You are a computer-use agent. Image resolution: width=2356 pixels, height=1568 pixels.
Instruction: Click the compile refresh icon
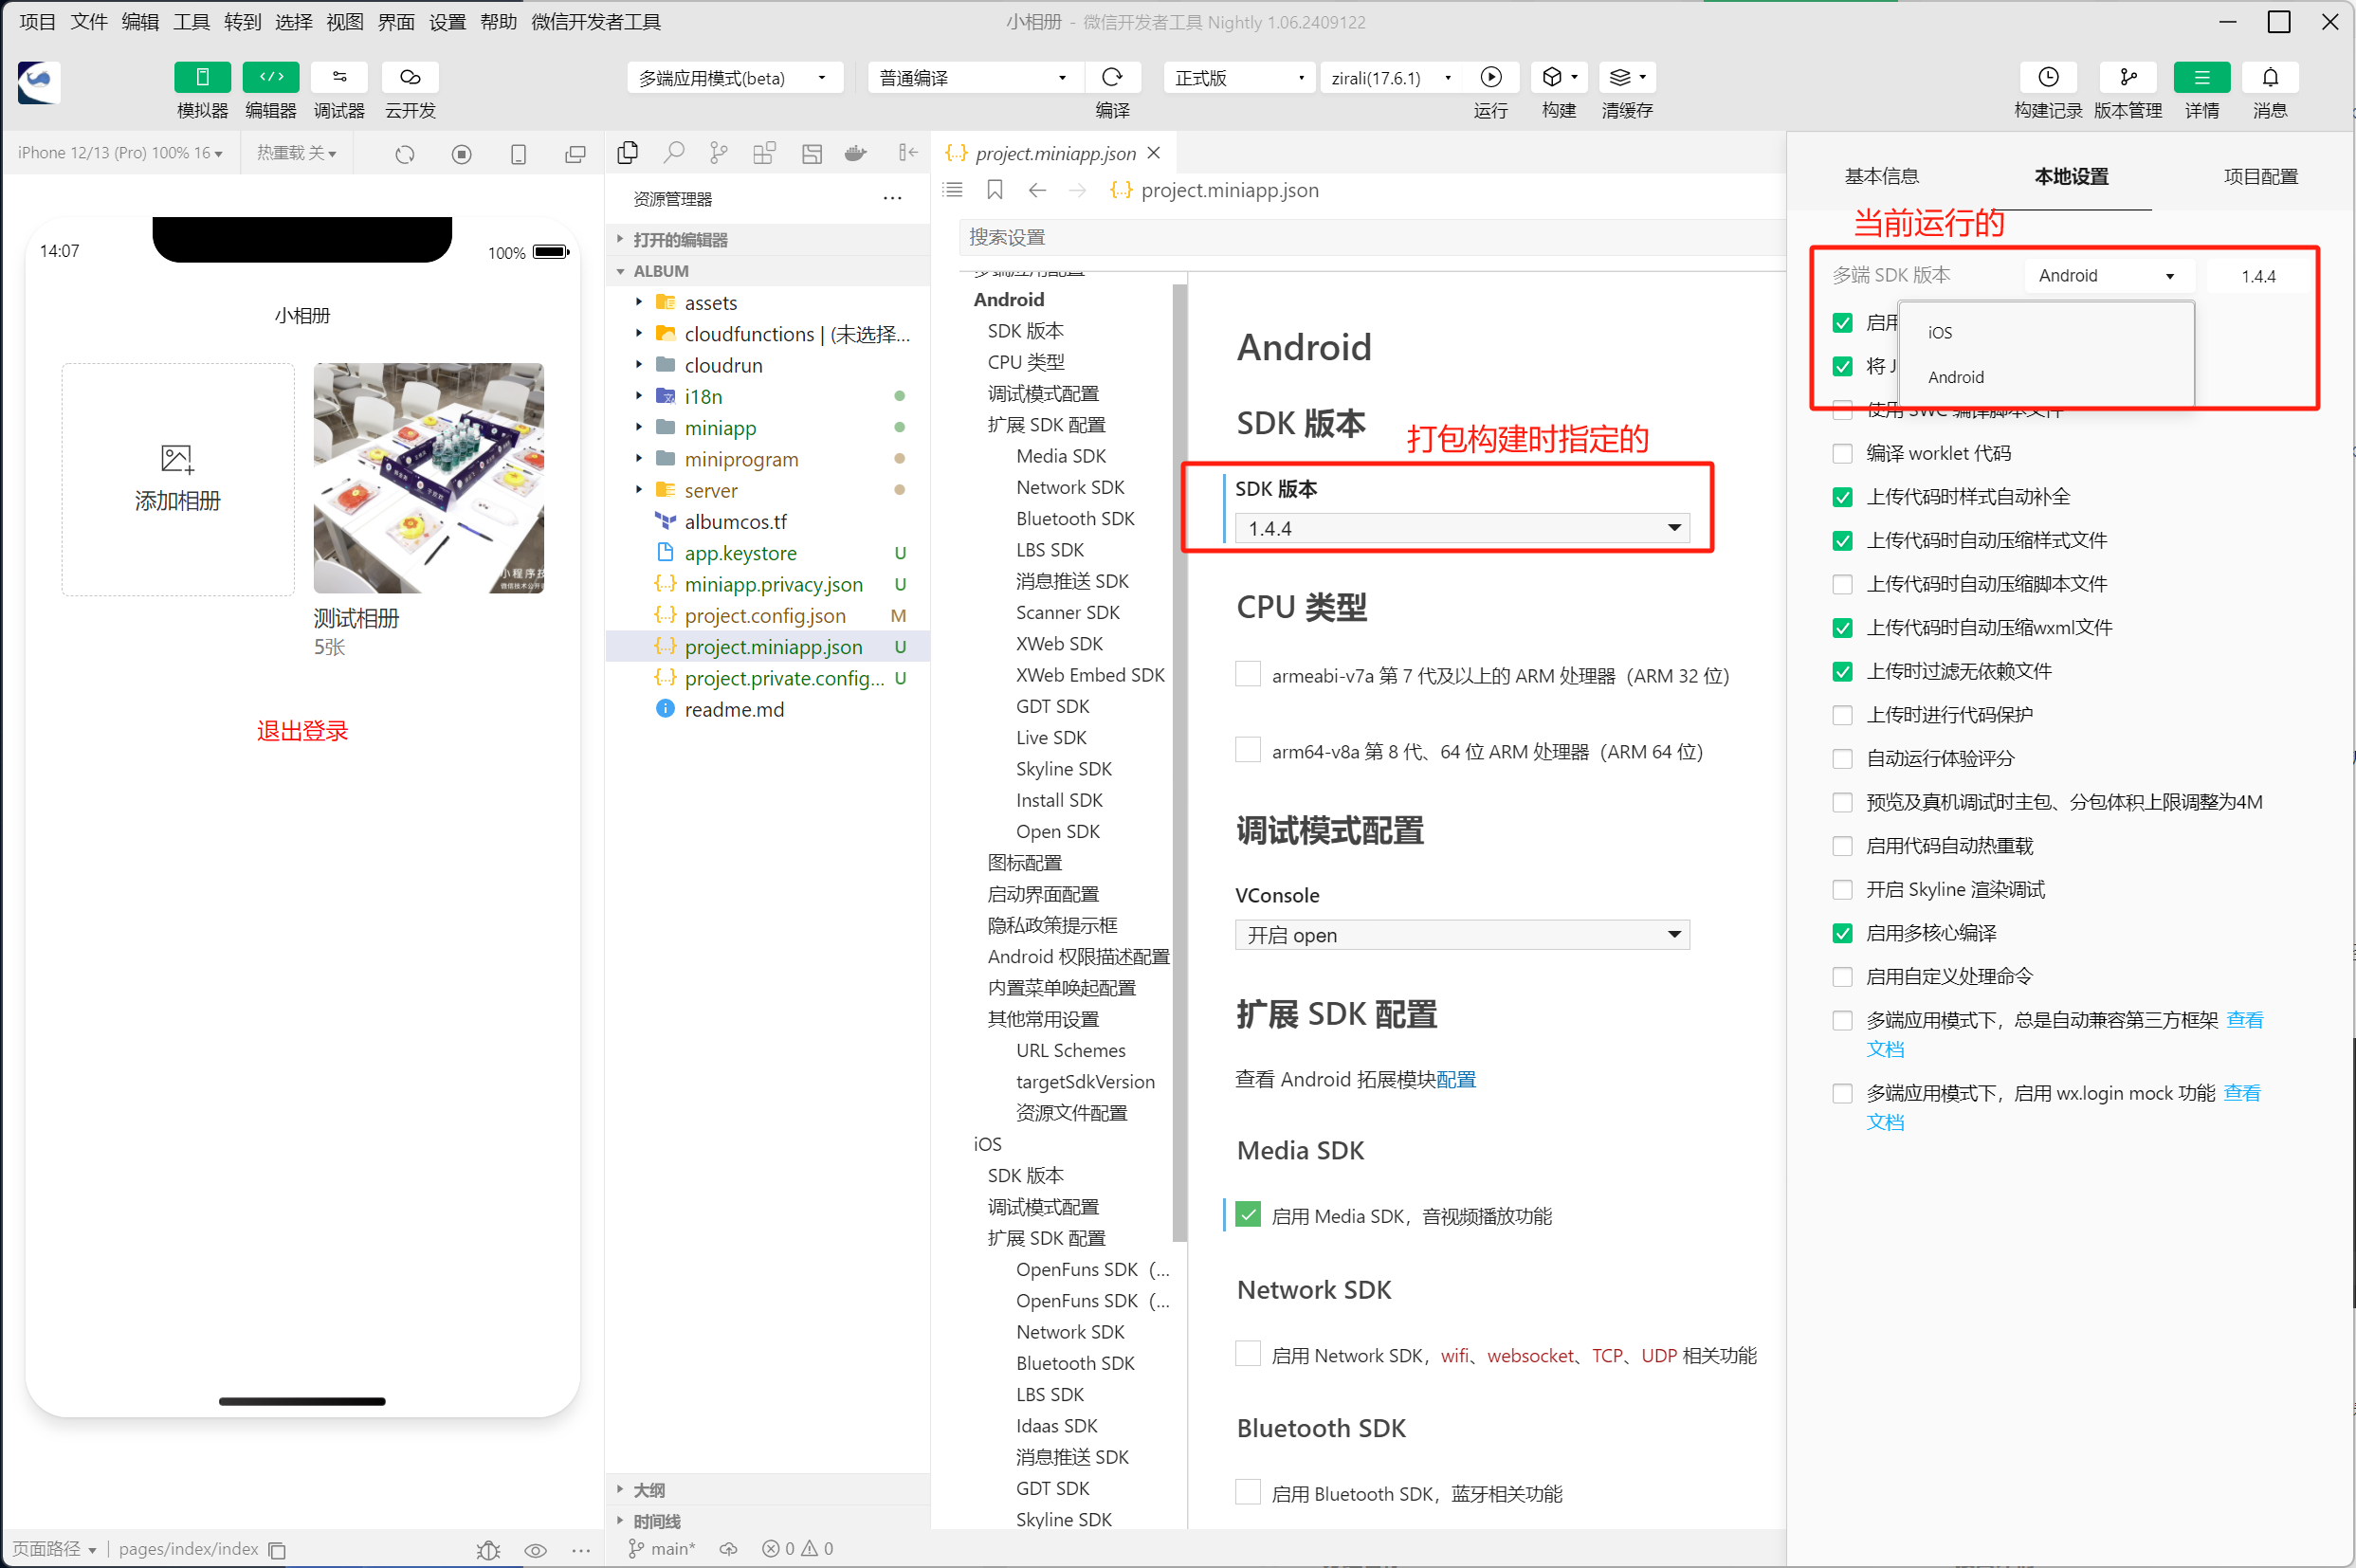[1111, 77]
